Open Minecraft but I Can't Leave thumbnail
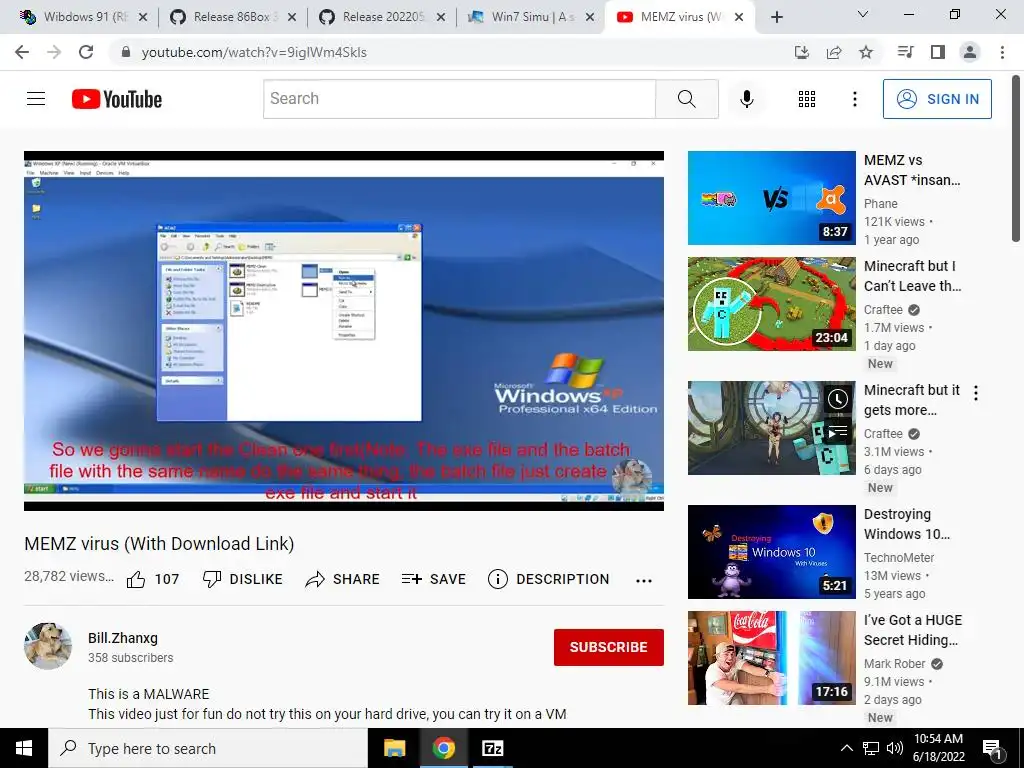The image size is (1024, 768). pyautogui.click(x=771, y=304)
